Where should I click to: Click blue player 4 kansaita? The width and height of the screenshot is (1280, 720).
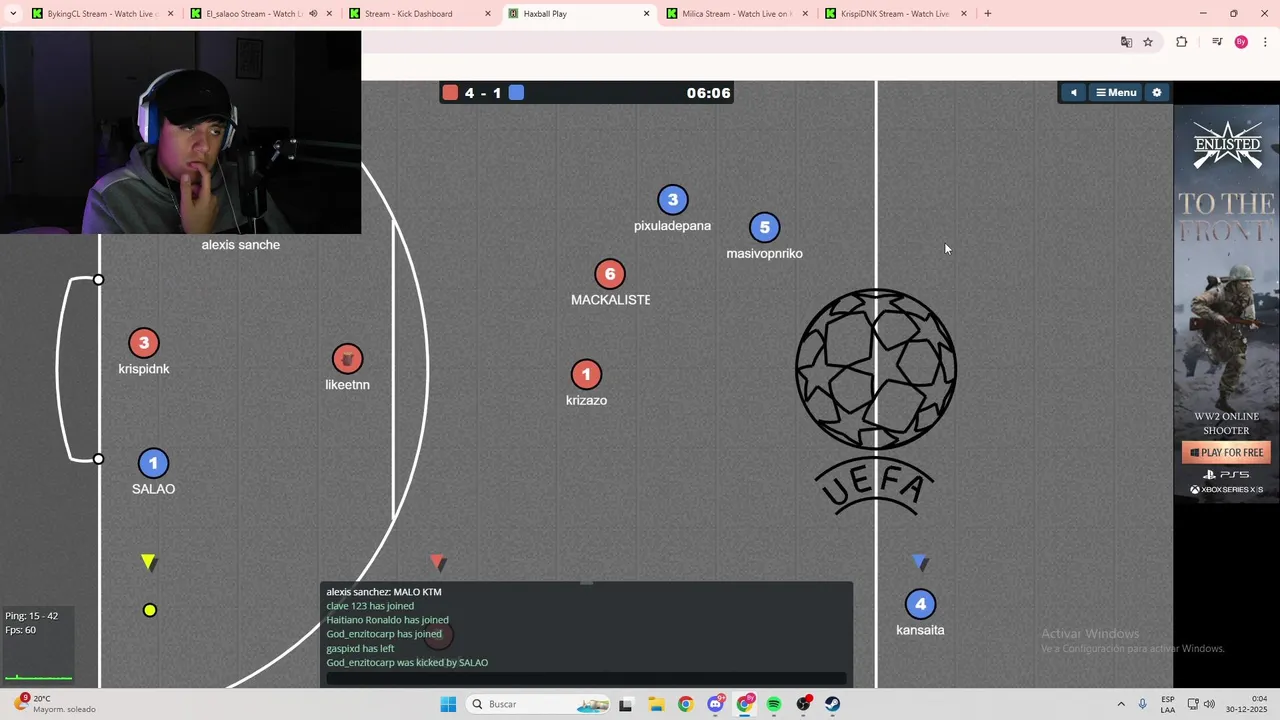click(920, 604)
